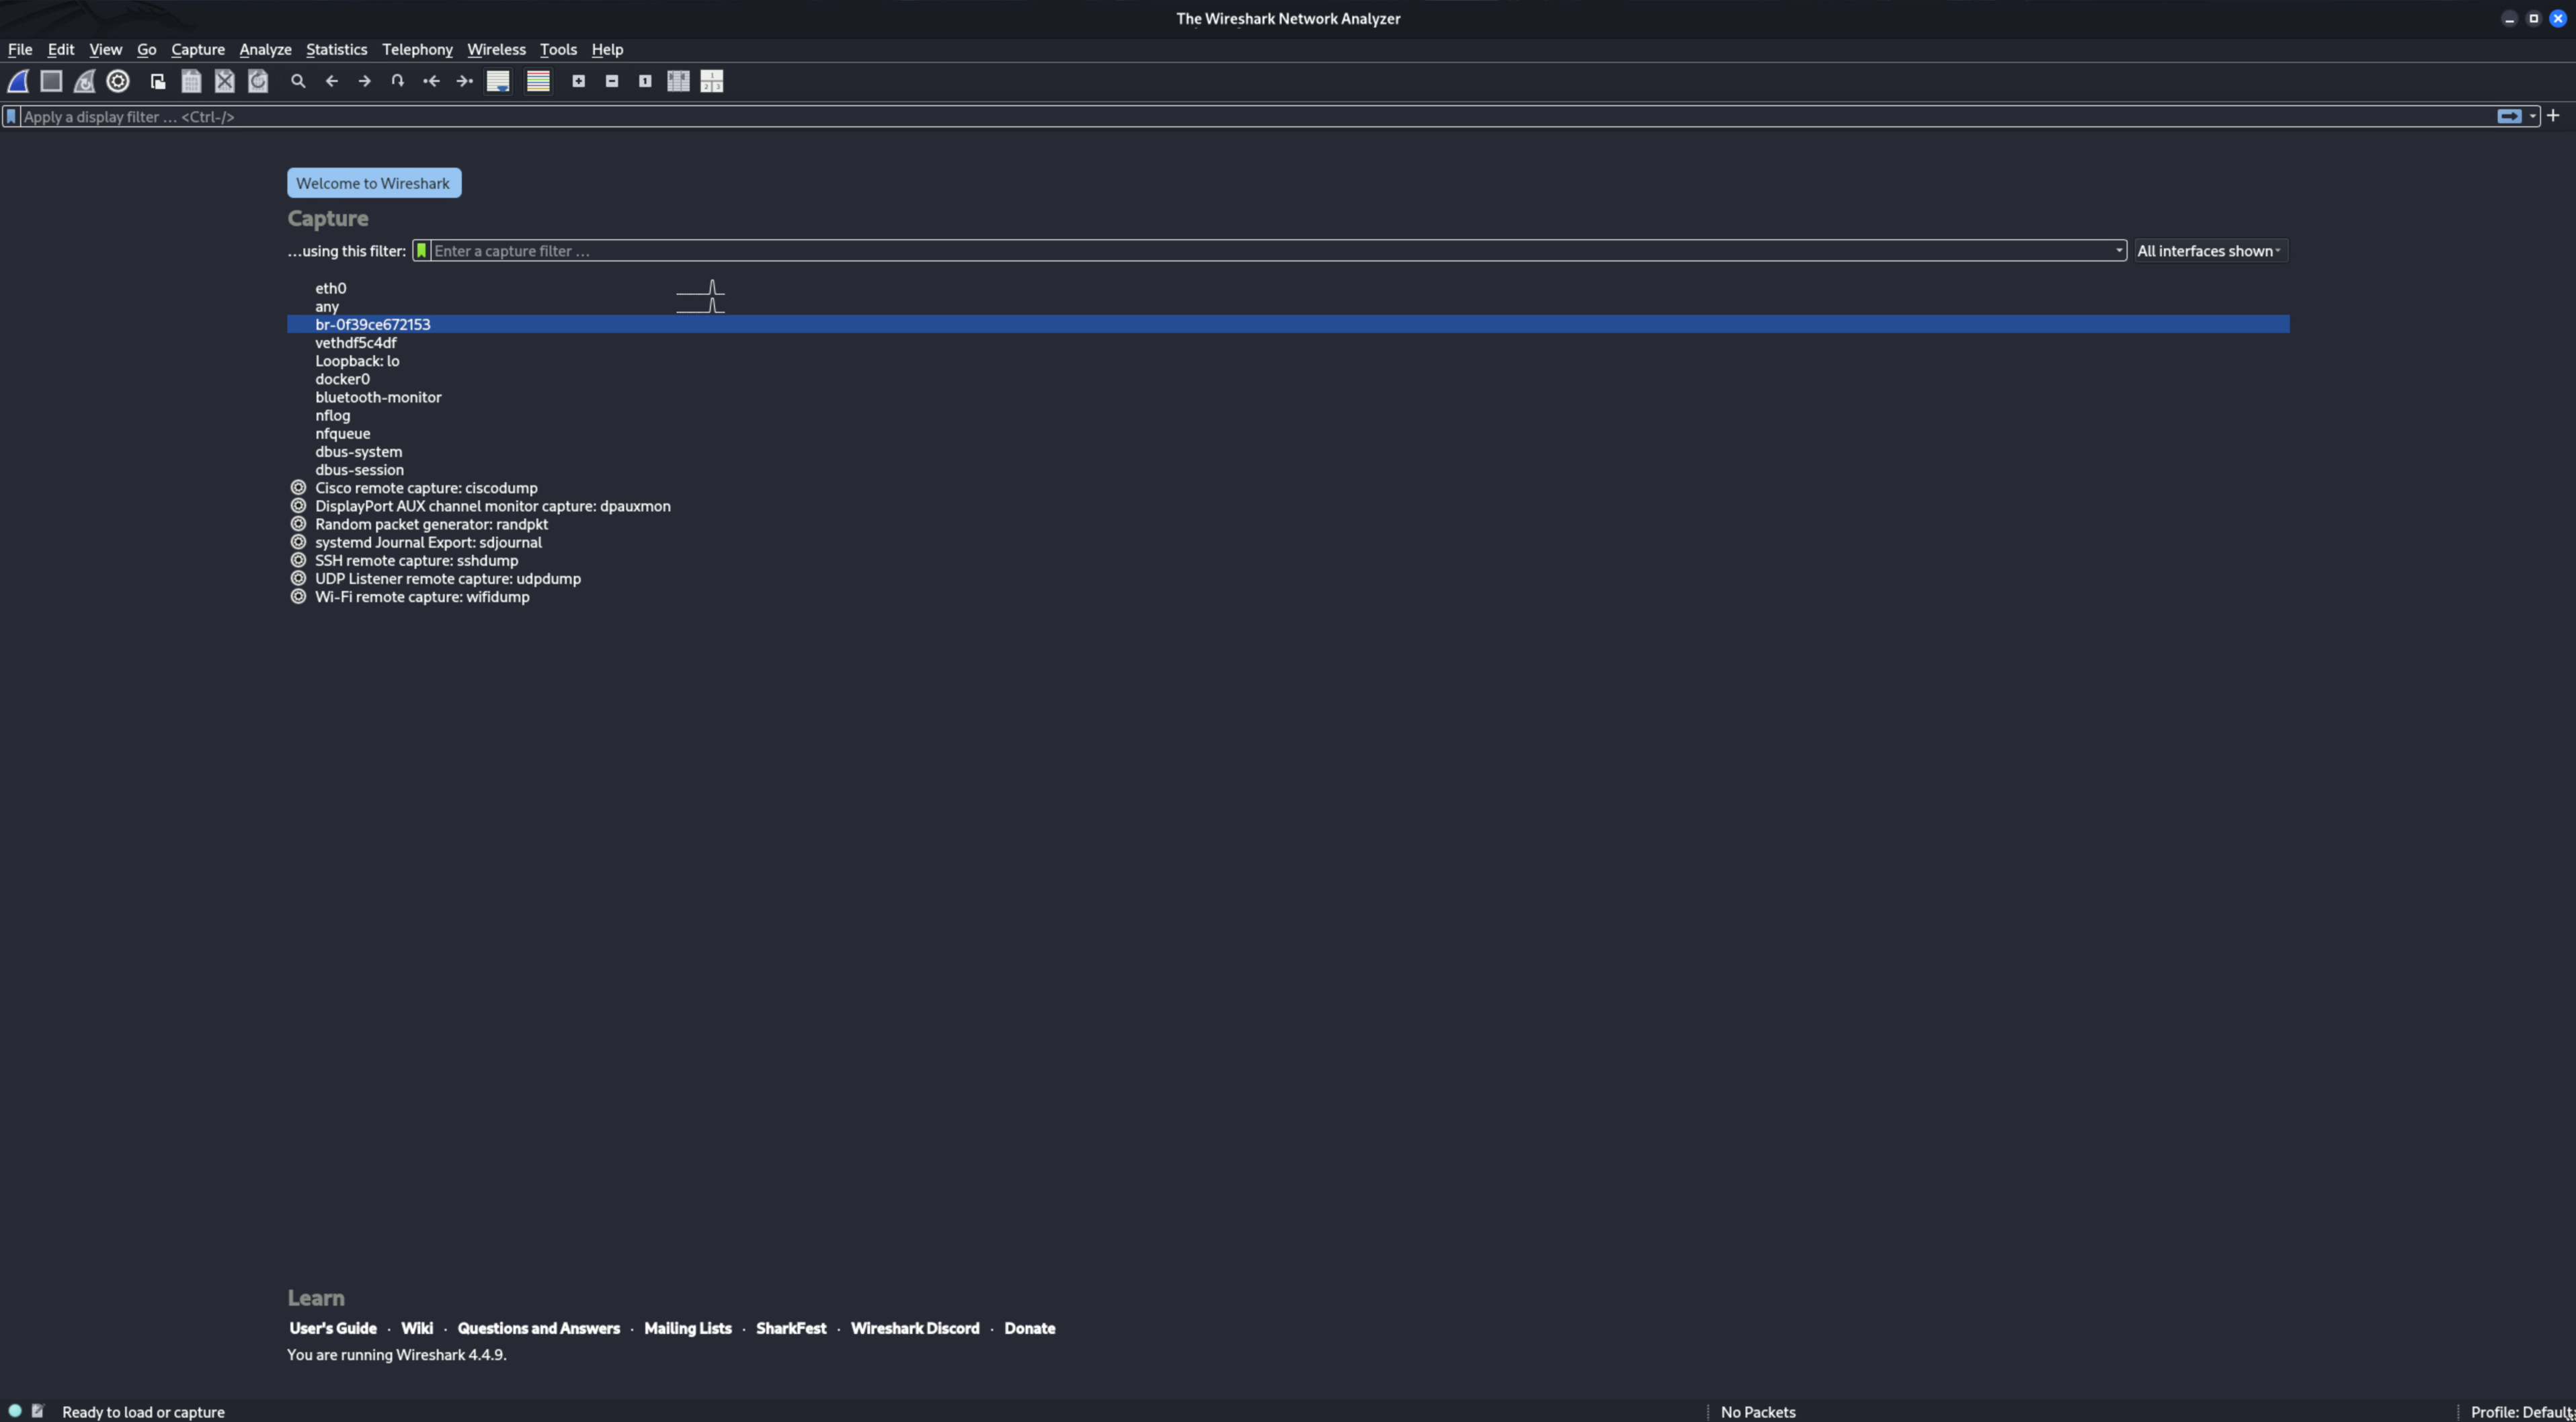Image resolution: width=2576 pixels, height=1422 pixels.
Task: Select the Loopback: lo interface
Action: pos(1288,361)
